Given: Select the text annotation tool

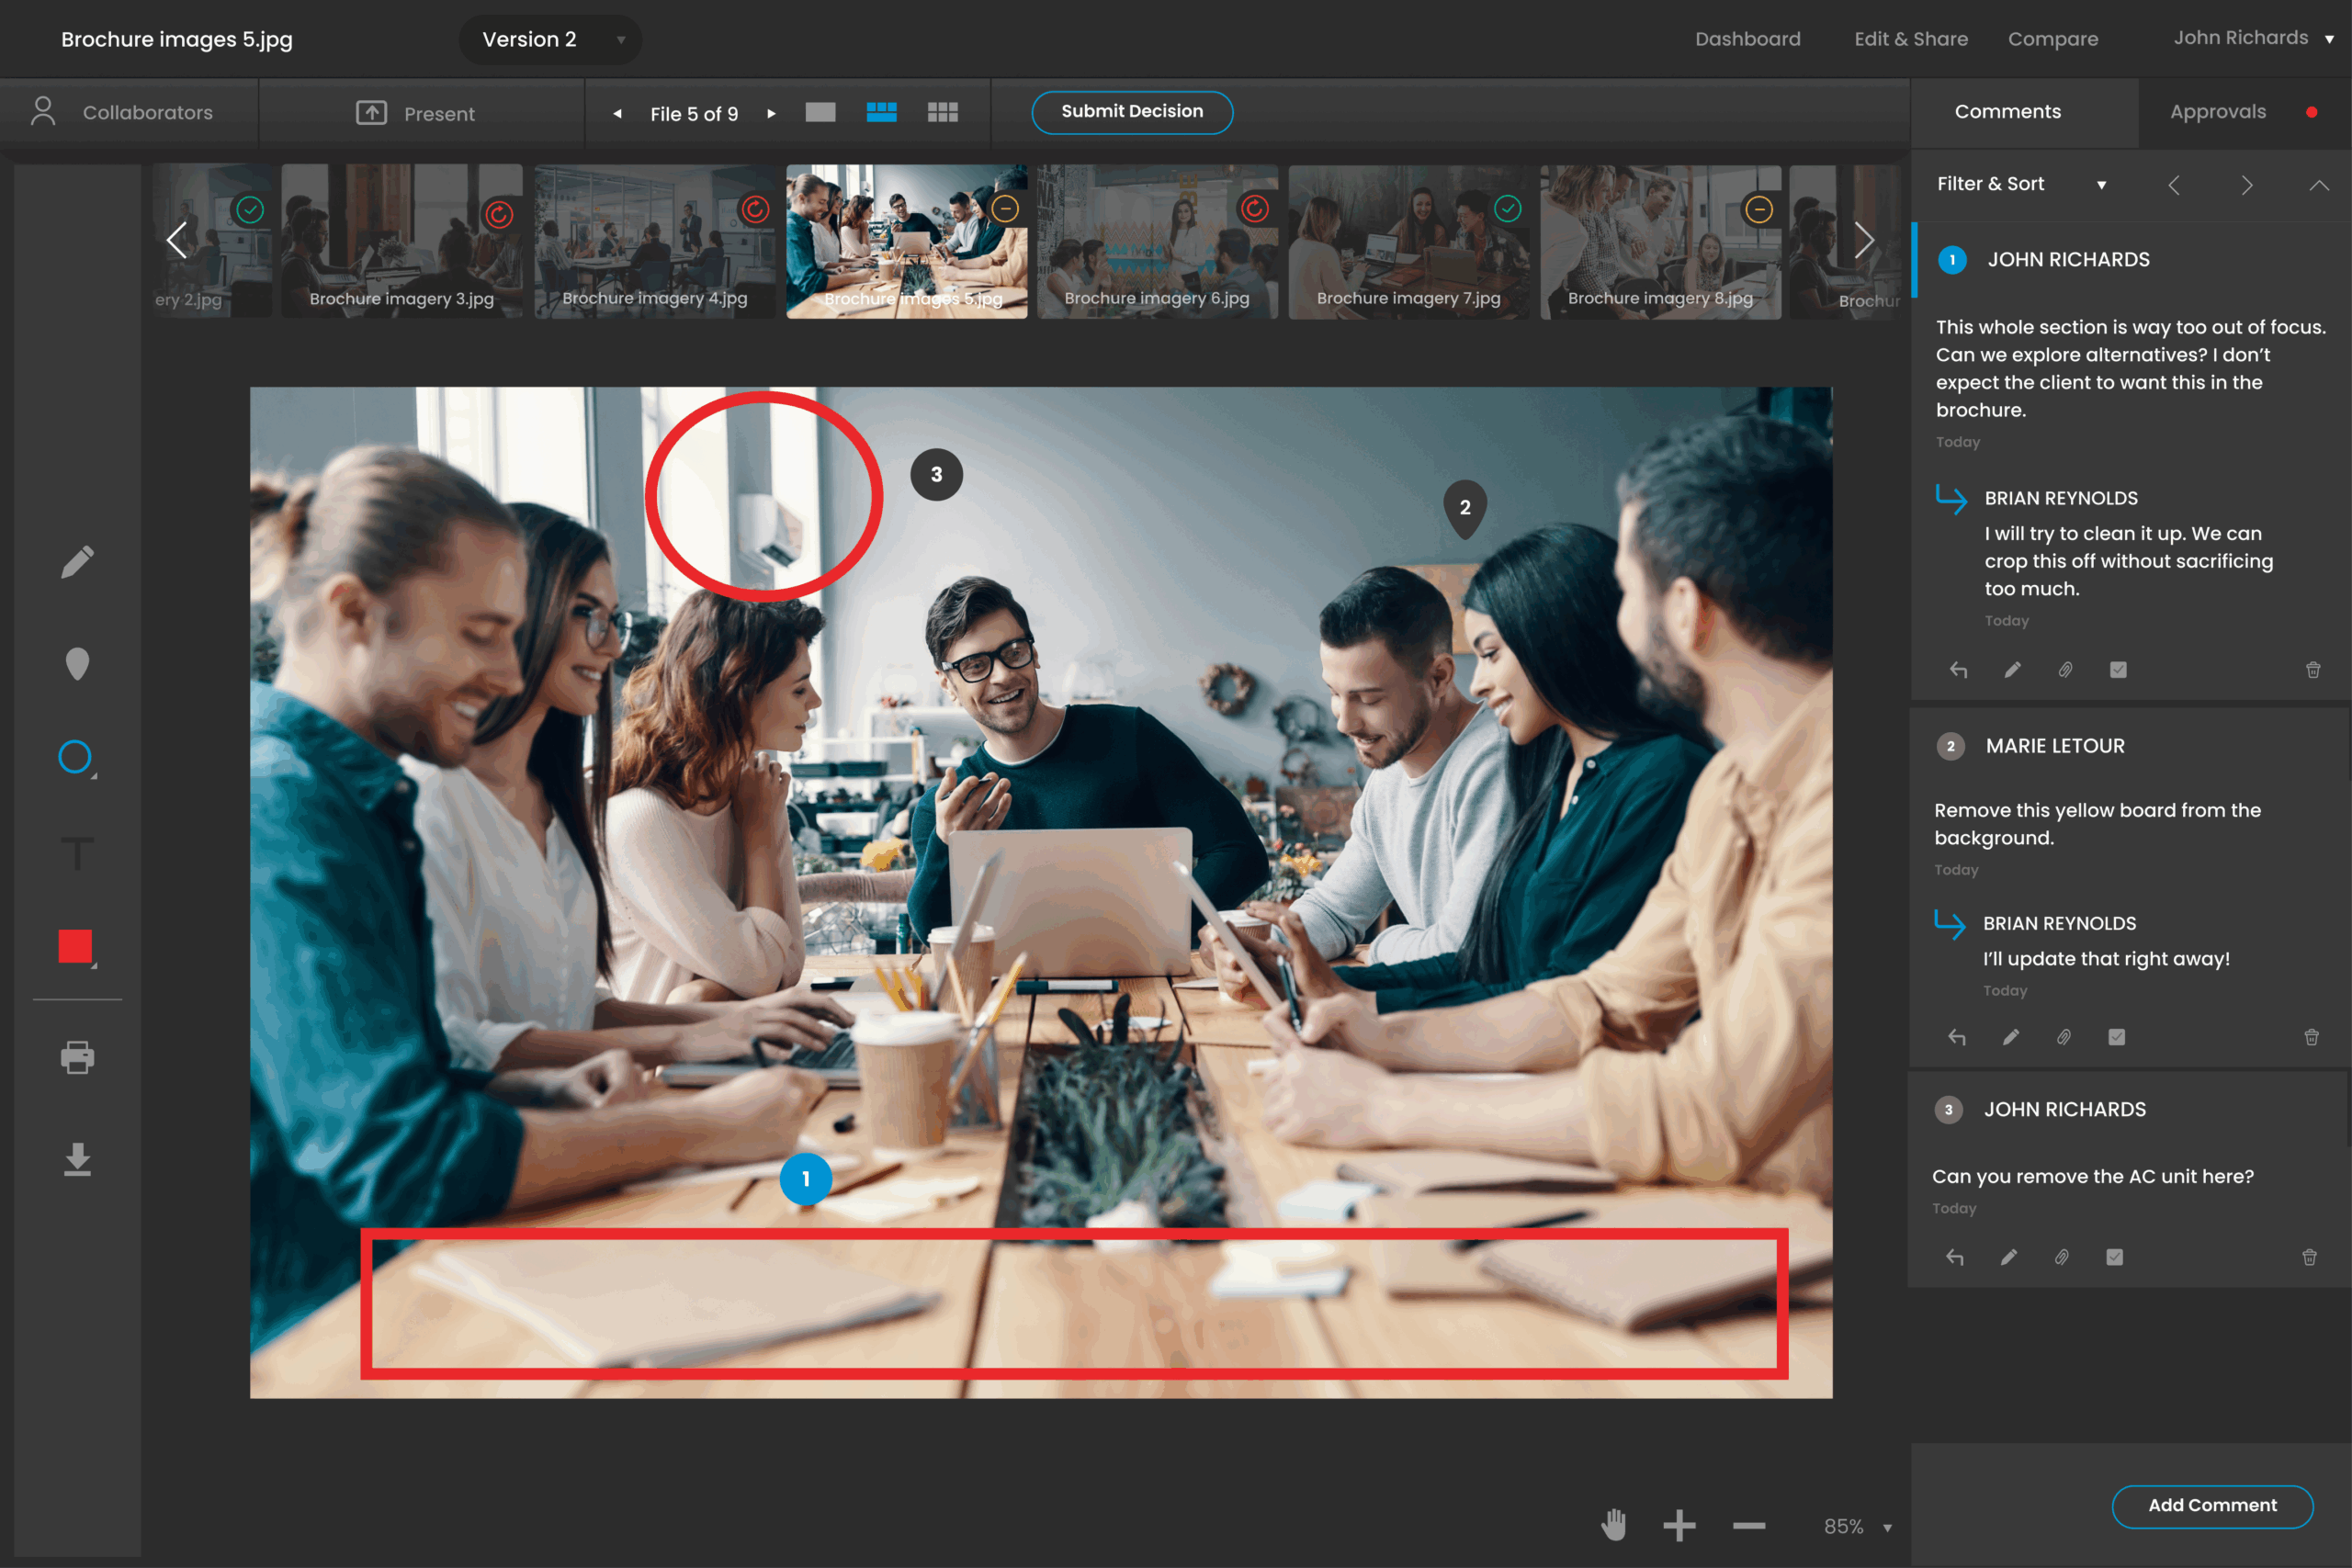Looking at the screenshot, I should pyautogui.click(x=77, y=853).
